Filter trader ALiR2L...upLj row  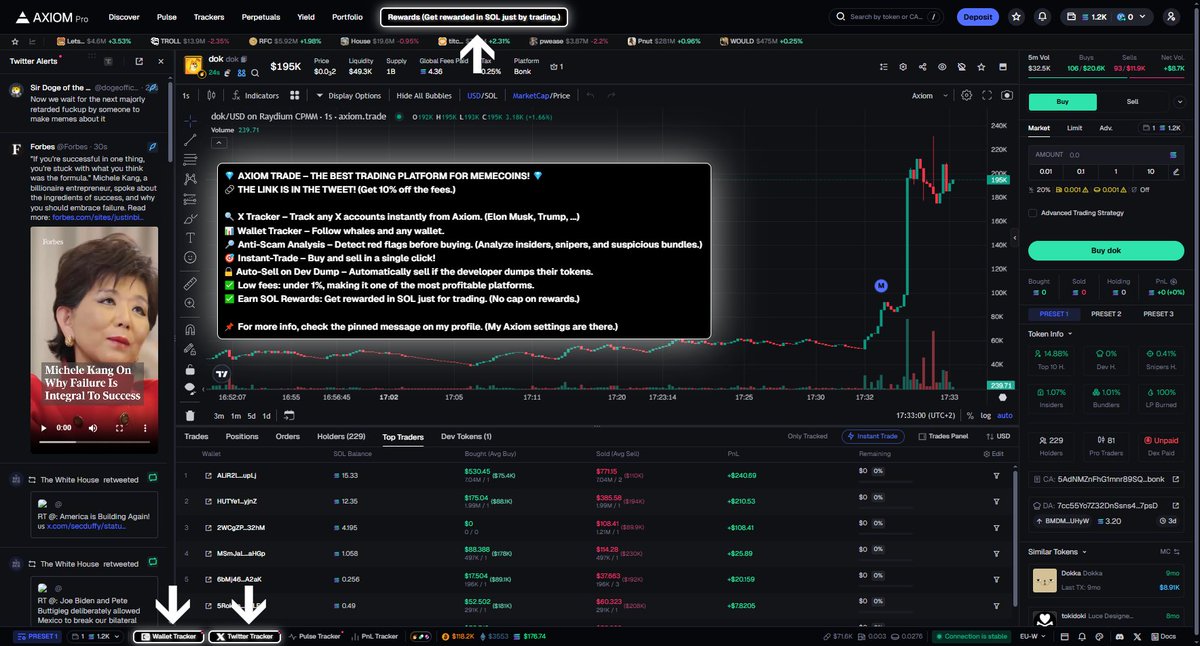coord(996,475)
